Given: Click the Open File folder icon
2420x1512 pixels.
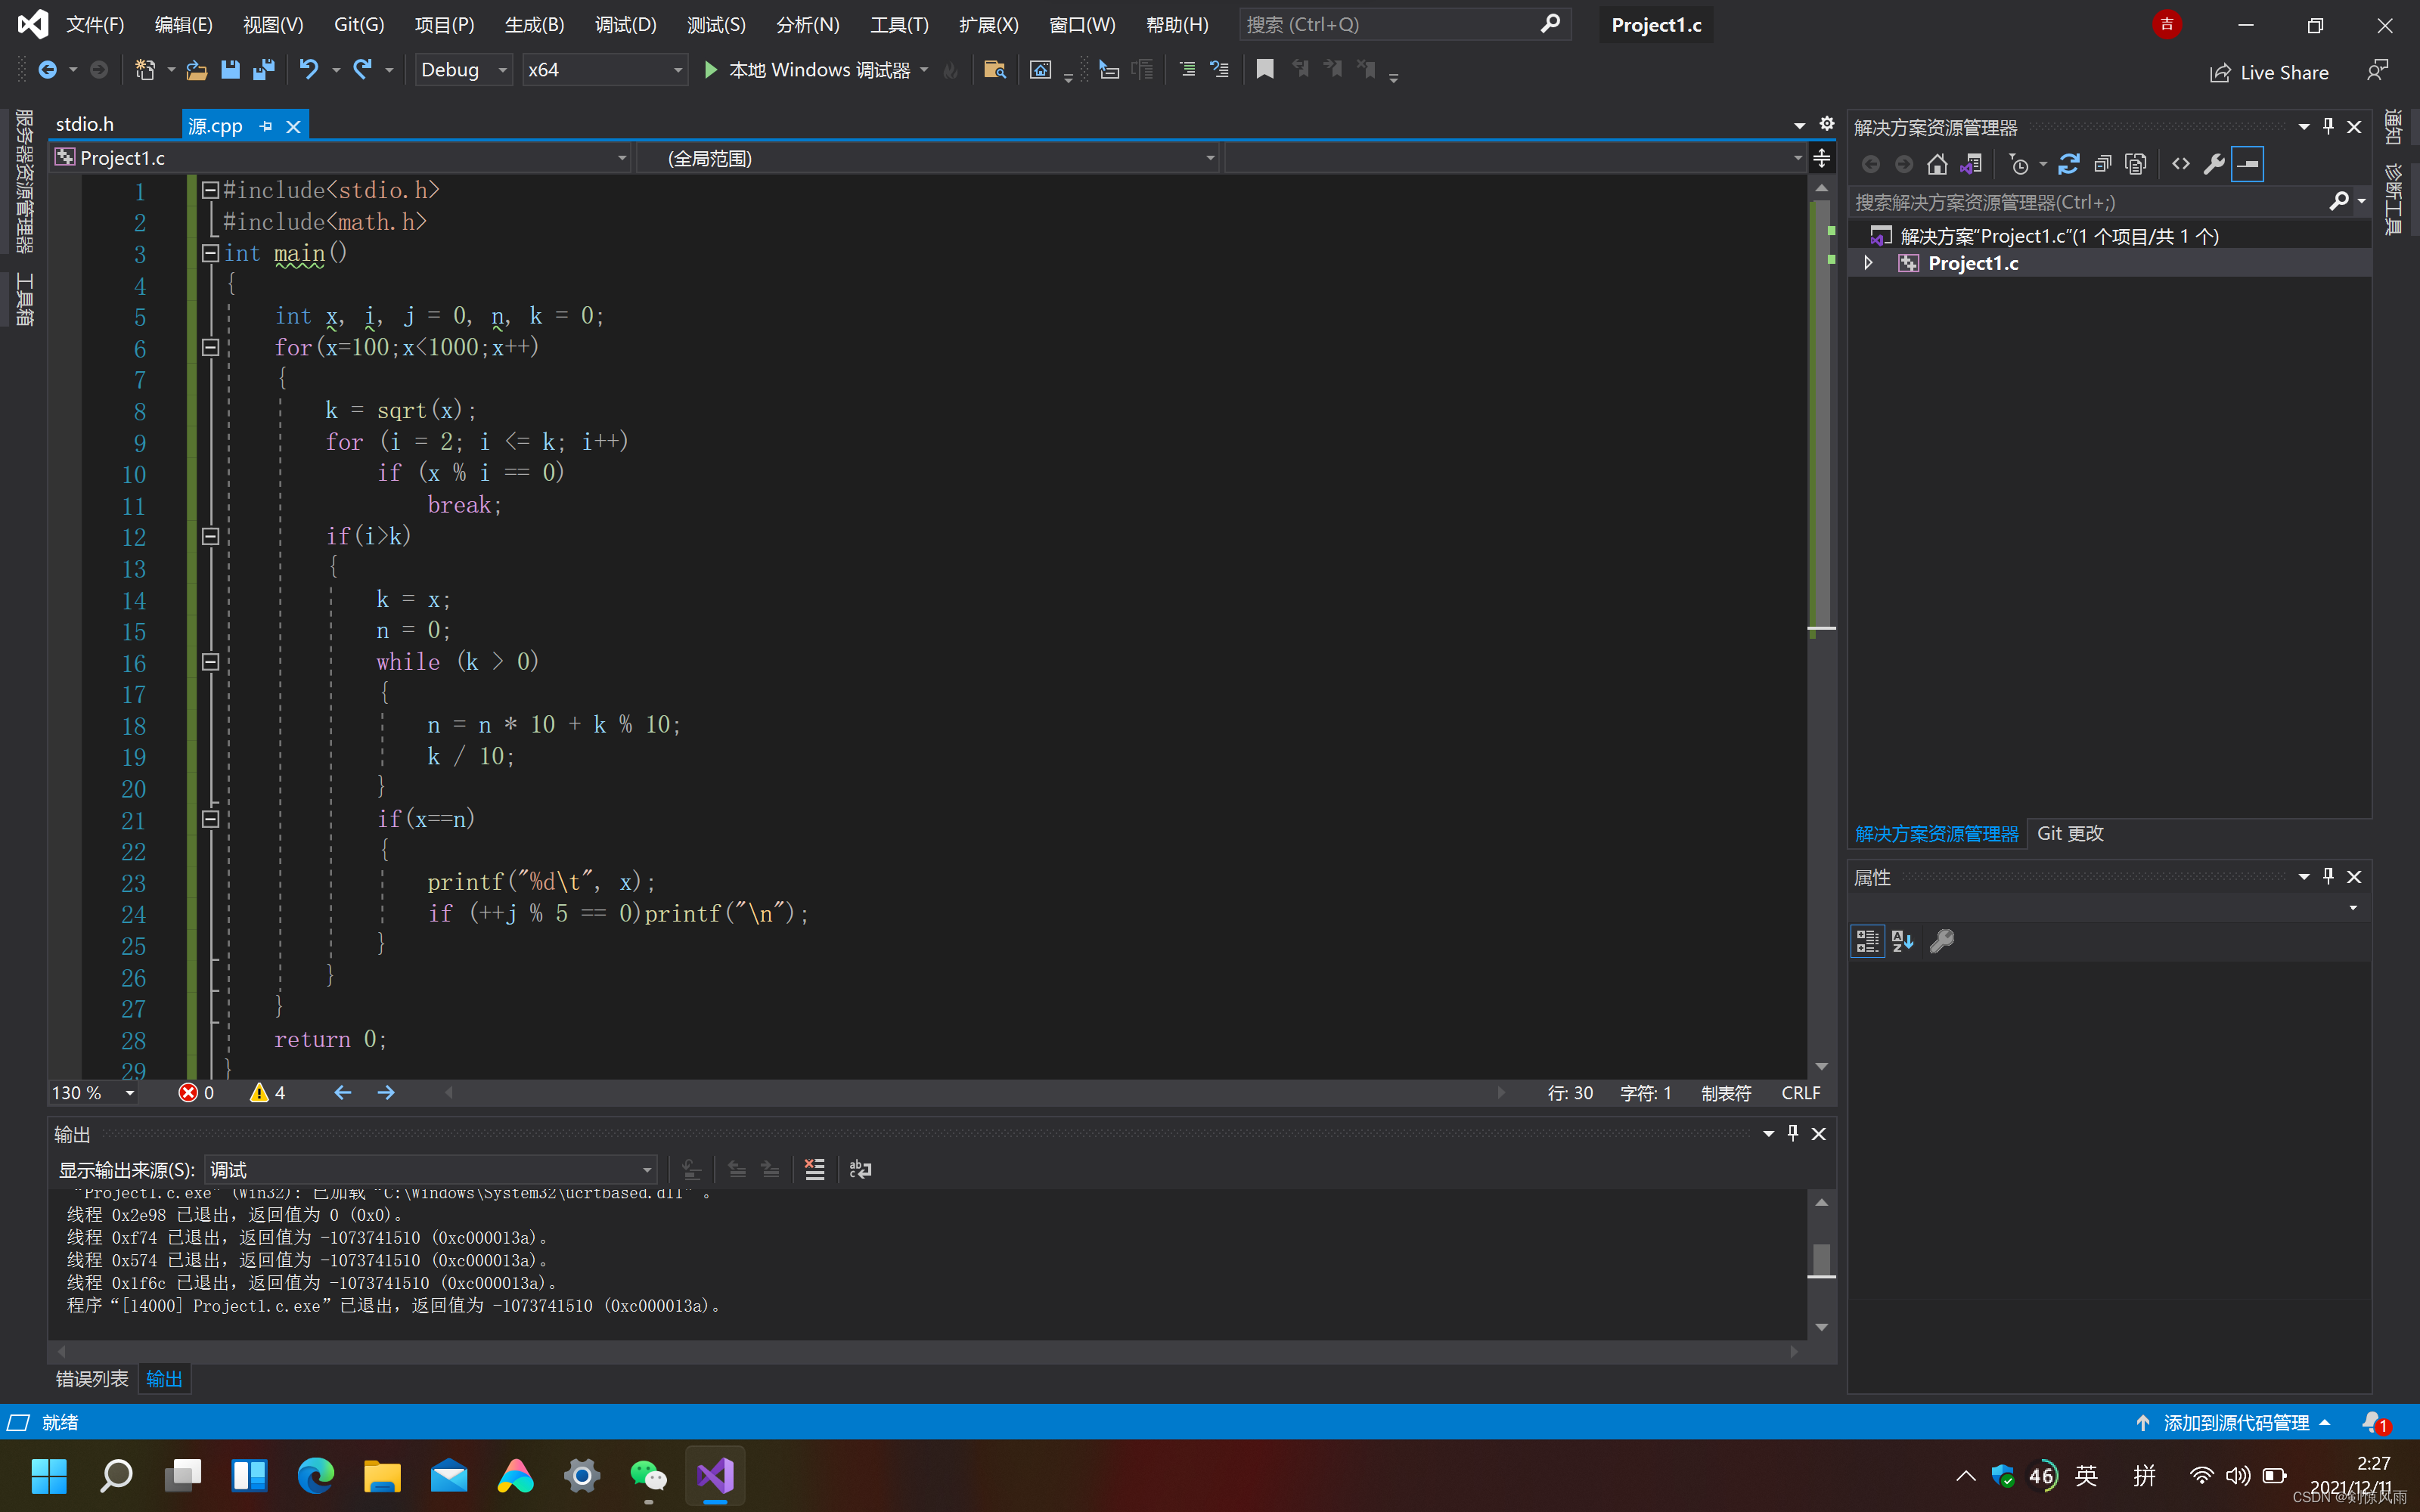Looking at the screenshot, I should [x=197, y=70].
